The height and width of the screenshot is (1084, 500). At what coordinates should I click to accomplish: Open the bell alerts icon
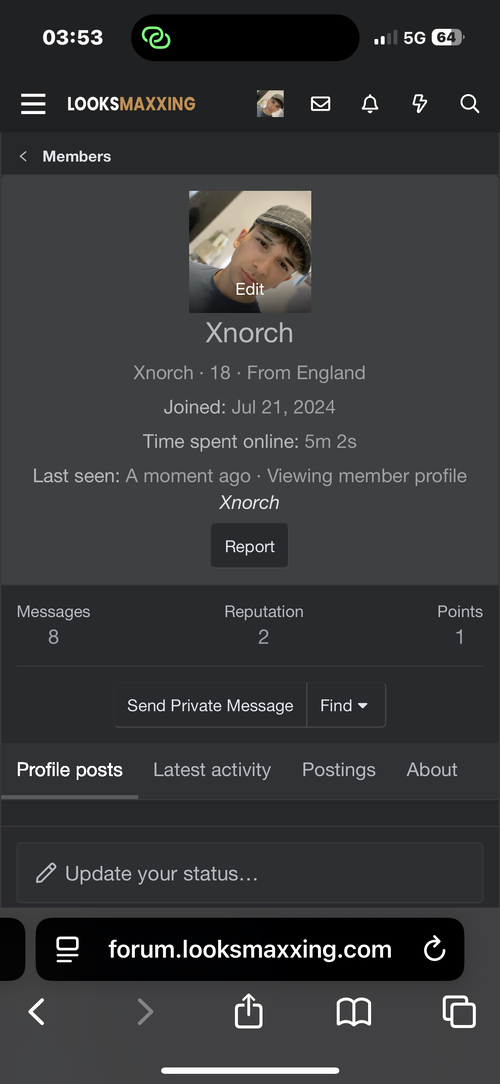[370, 104]
